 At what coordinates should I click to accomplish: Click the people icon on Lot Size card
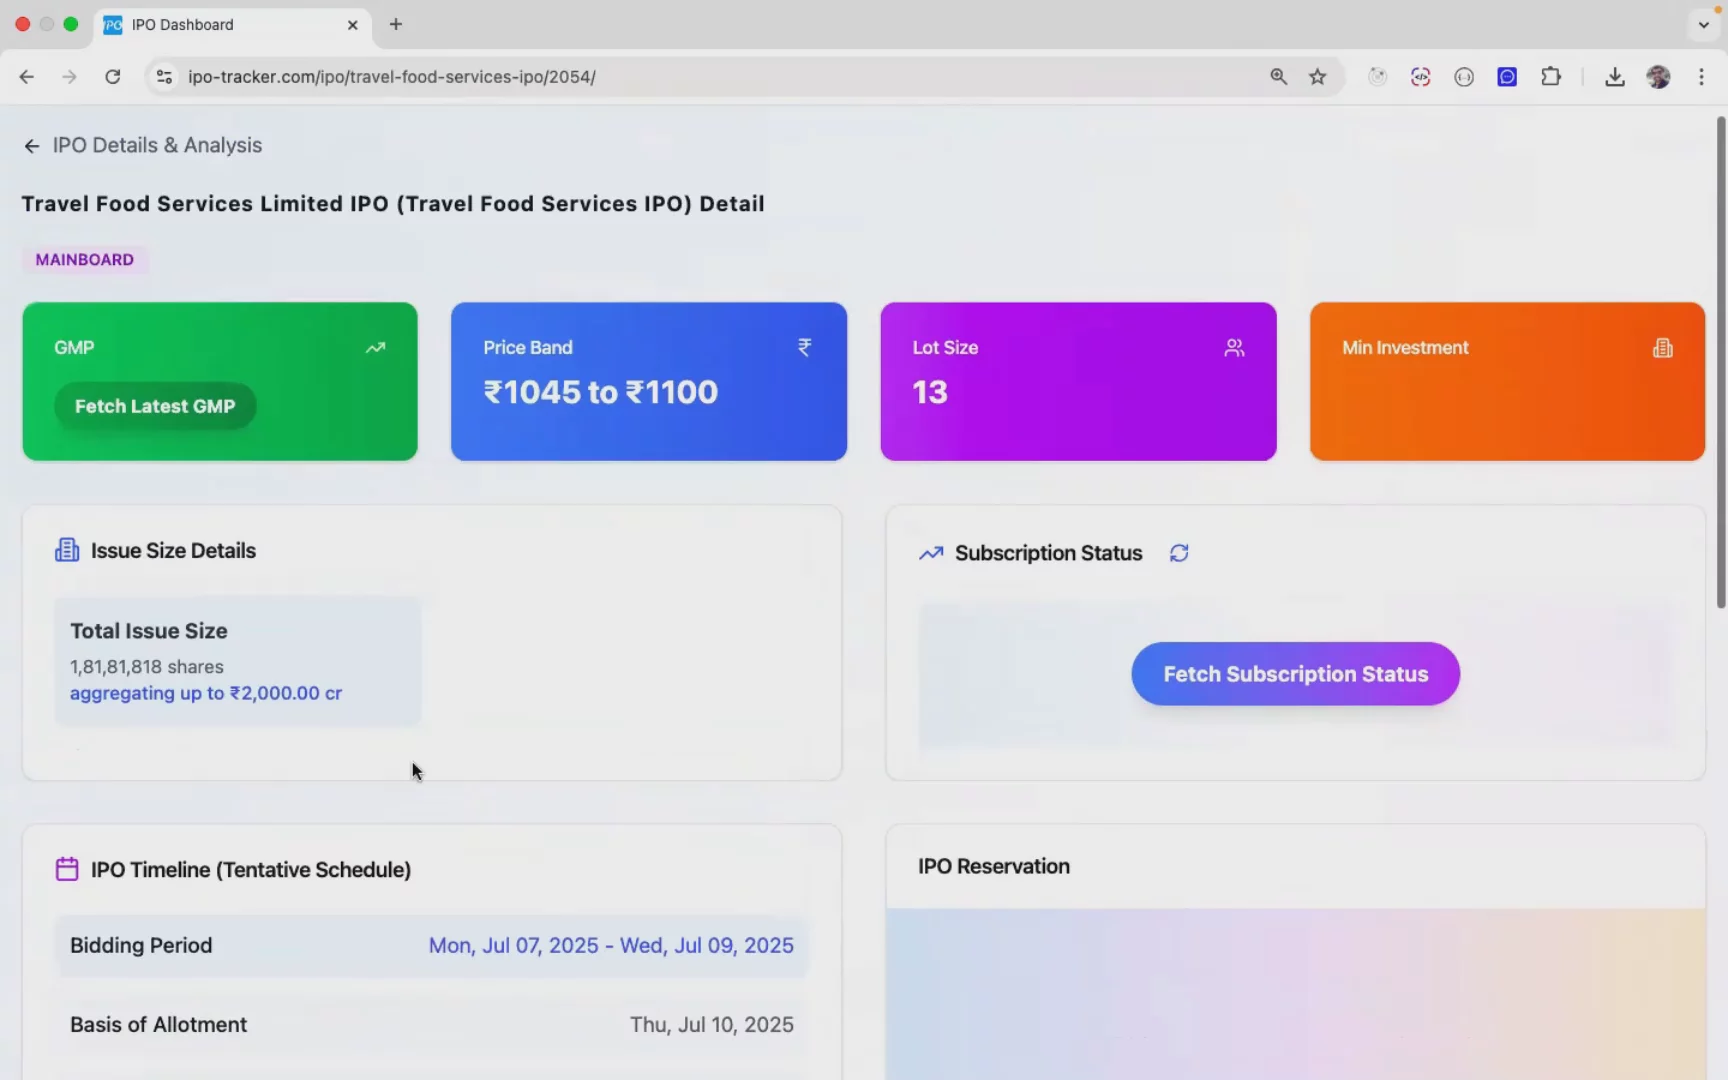pyautogui.click(x=1234, y=348)
